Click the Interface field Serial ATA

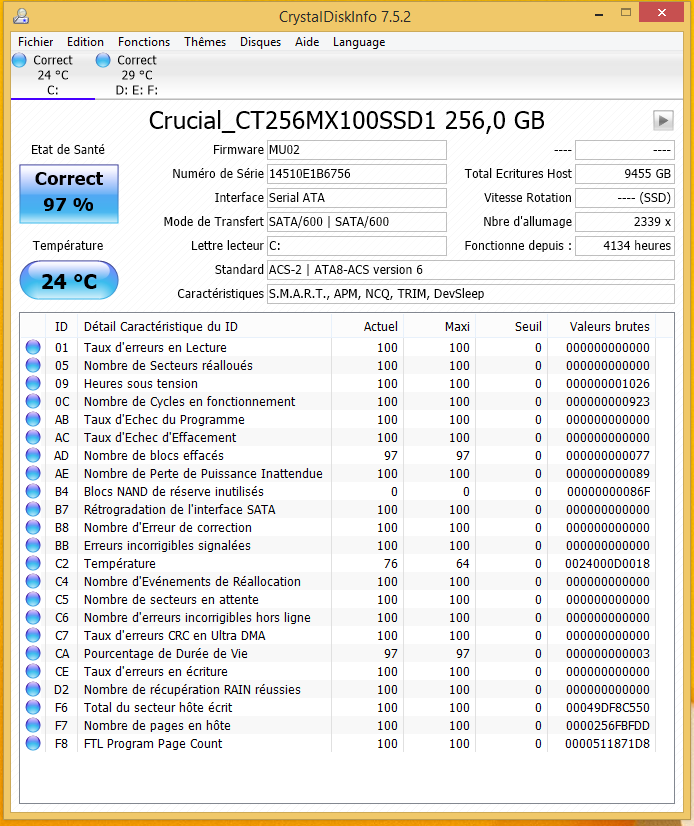[x=357, y=198]
